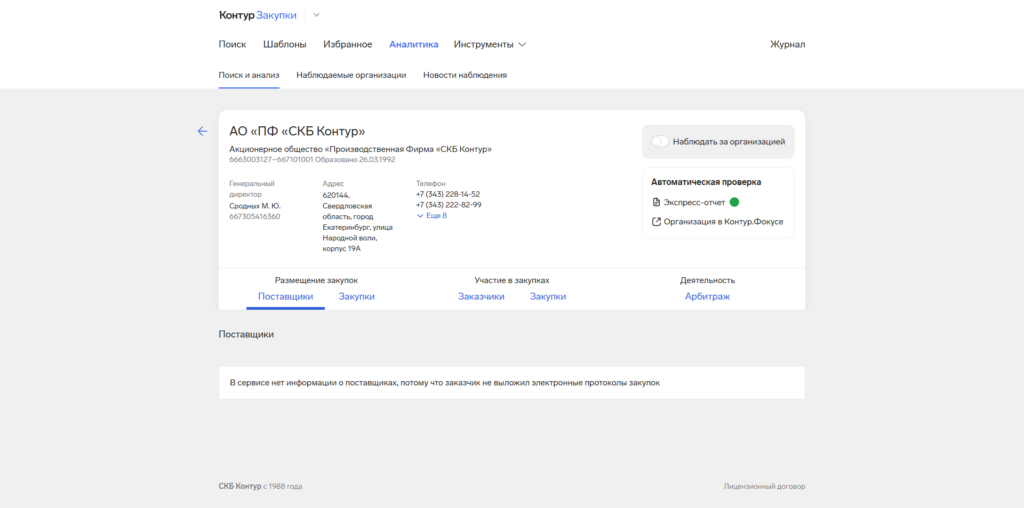Click the back arrow icon
Screen dimensions: 1024x508
click(202, 131)
